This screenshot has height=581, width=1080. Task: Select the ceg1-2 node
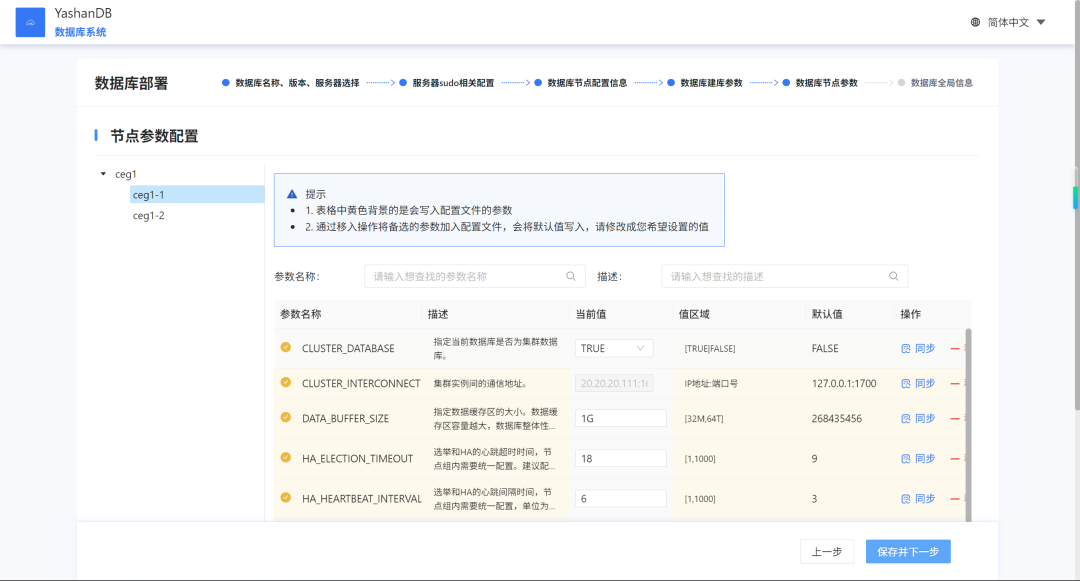click(149, 215)
